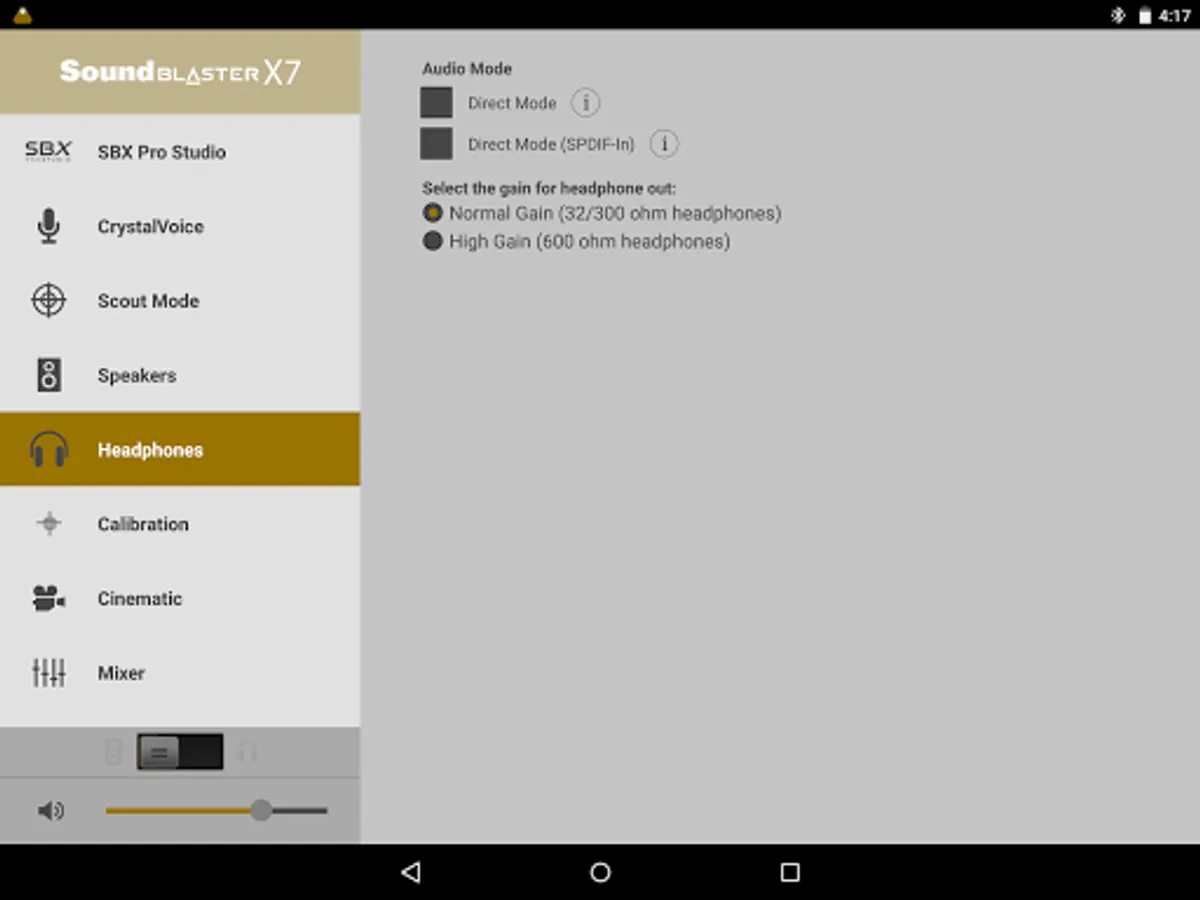Tap the Android back button

[410, 872]
